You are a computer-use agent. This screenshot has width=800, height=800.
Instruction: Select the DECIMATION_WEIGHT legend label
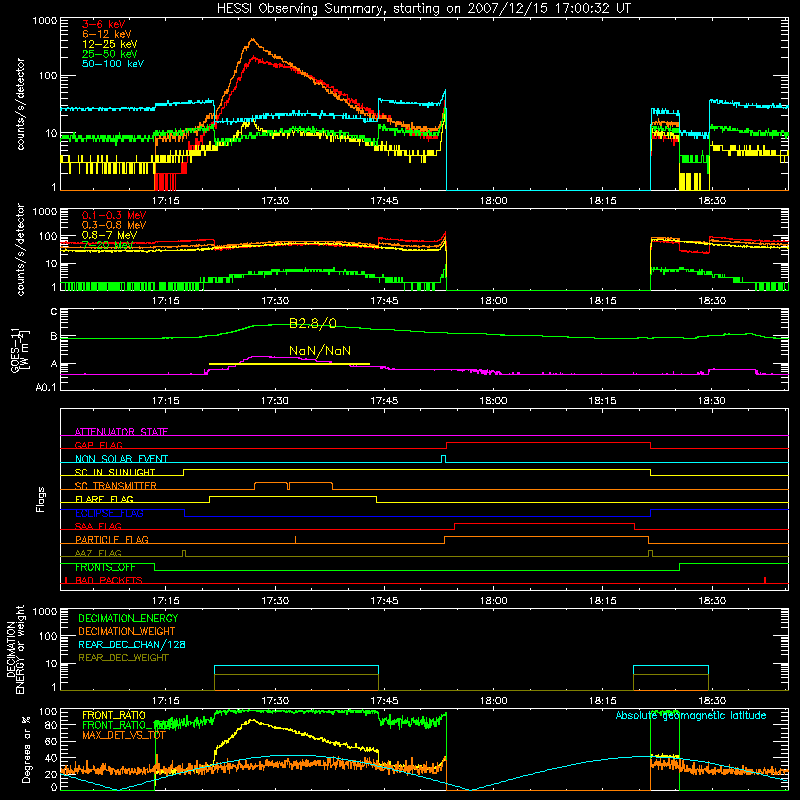[x=127, y=631]
